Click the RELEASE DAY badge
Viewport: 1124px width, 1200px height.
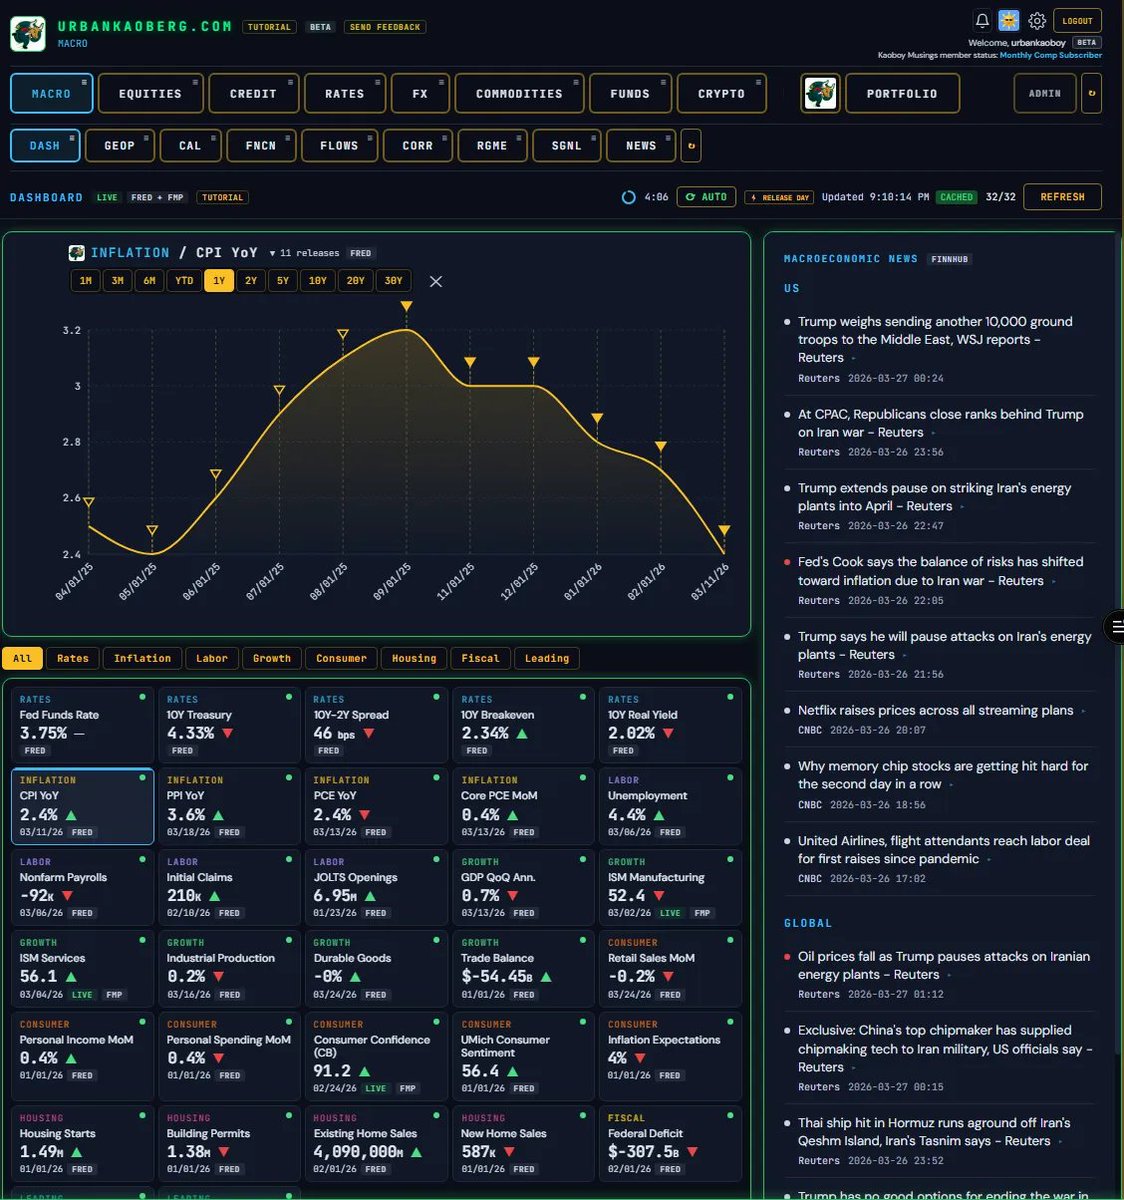(x=779, y=197)
